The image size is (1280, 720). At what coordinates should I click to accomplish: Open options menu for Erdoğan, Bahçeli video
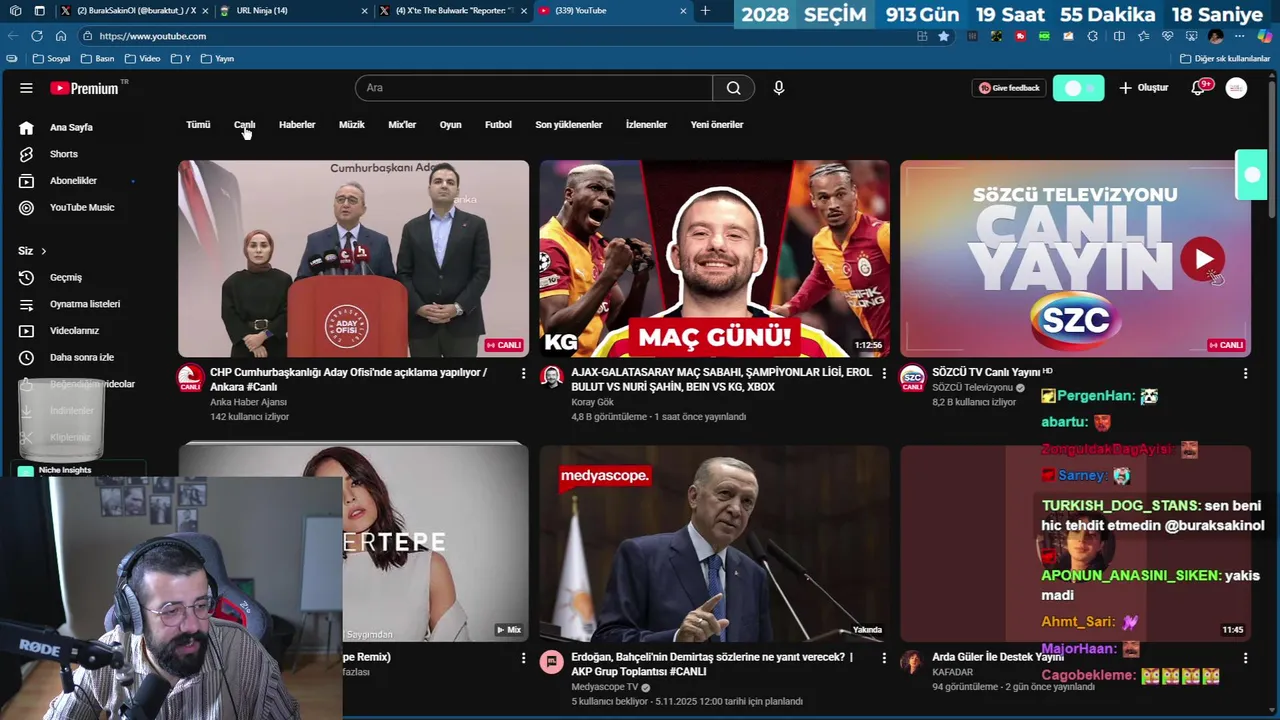coord(884,658)
